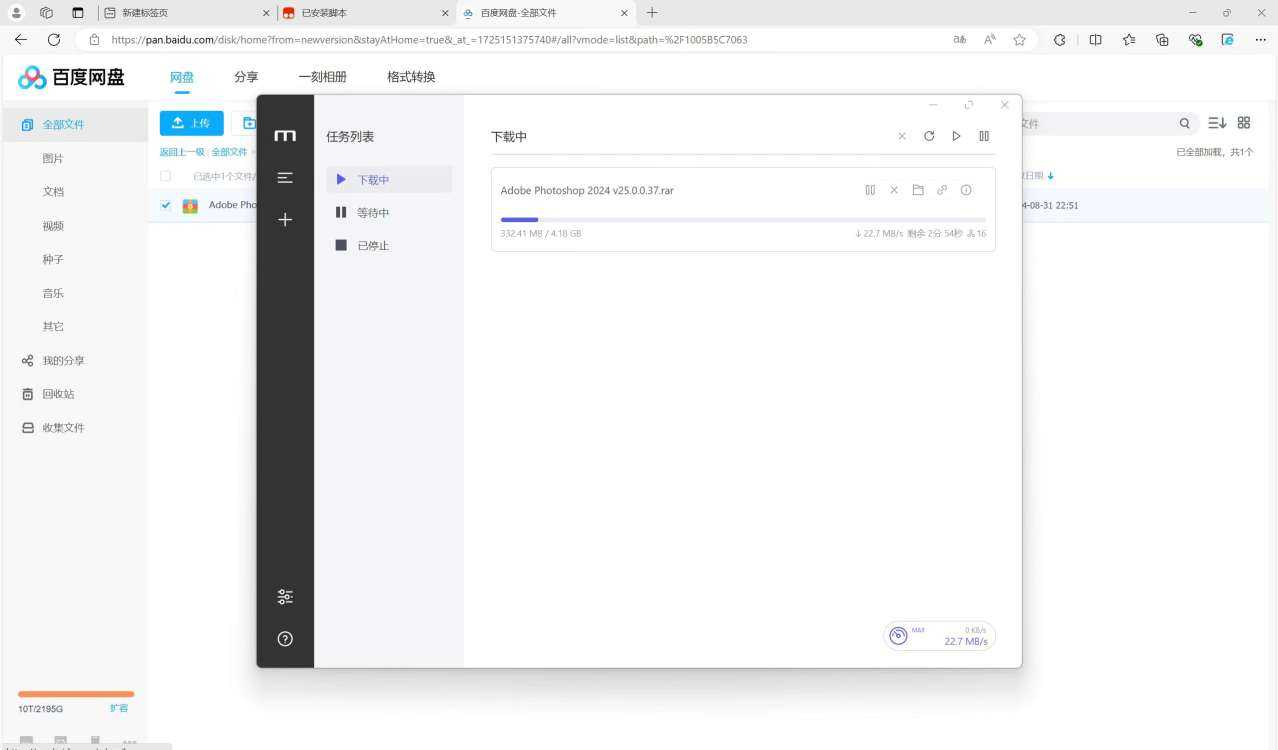Click the translate icon in address bar

tap(960, 40)
